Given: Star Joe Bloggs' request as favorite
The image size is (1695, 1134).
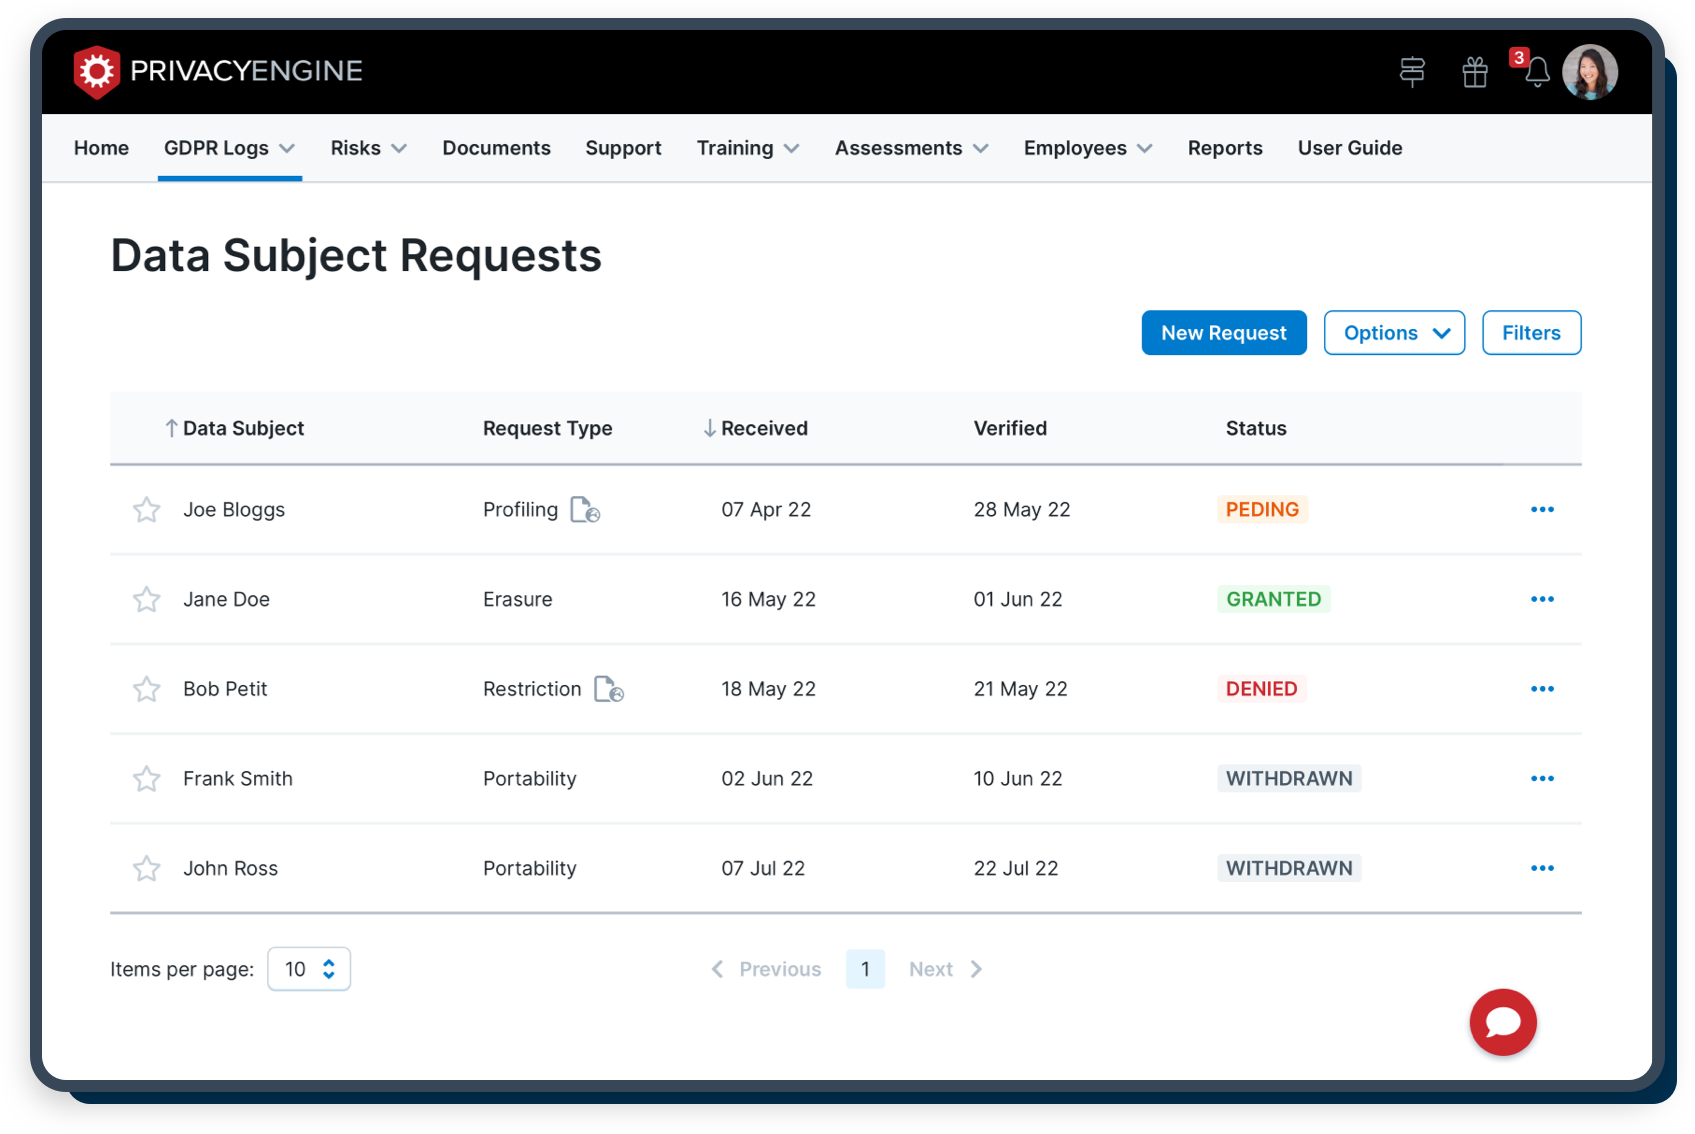Looking at the screenshot, I should (x=146, y=509).
